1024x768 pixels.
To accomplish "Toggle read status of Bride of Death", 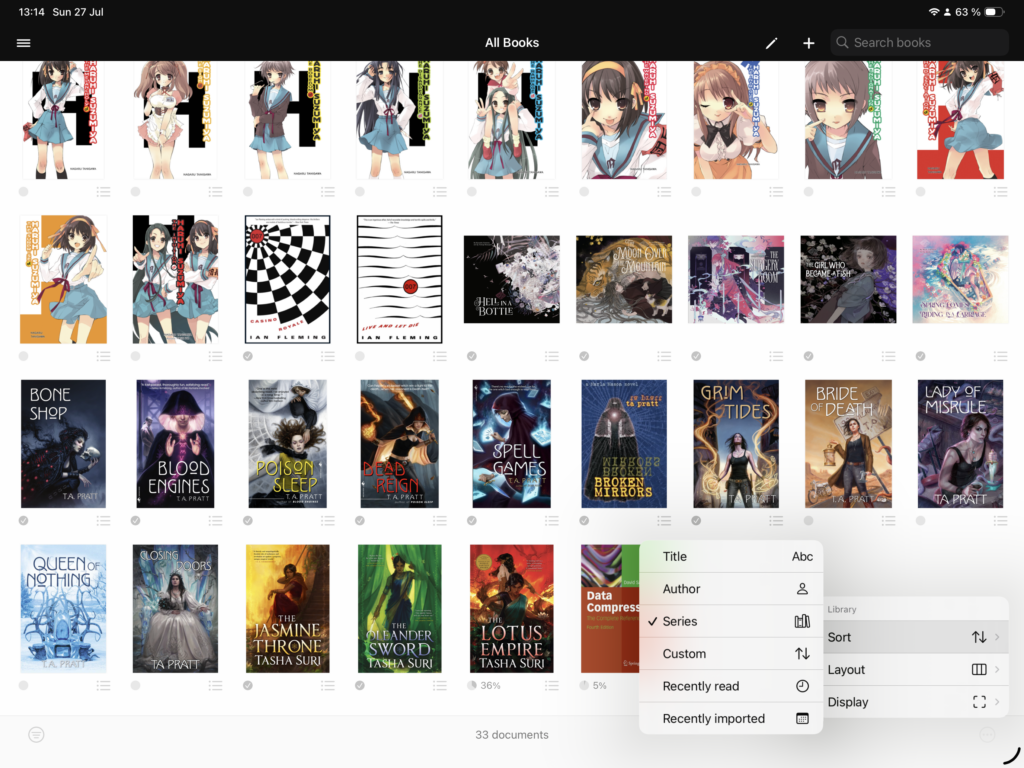I will 808,520.
